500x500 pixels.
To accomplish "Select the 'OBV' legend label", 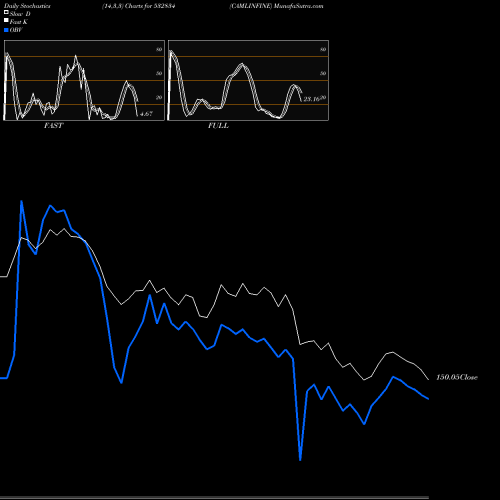I will click(x=16, y=30).
